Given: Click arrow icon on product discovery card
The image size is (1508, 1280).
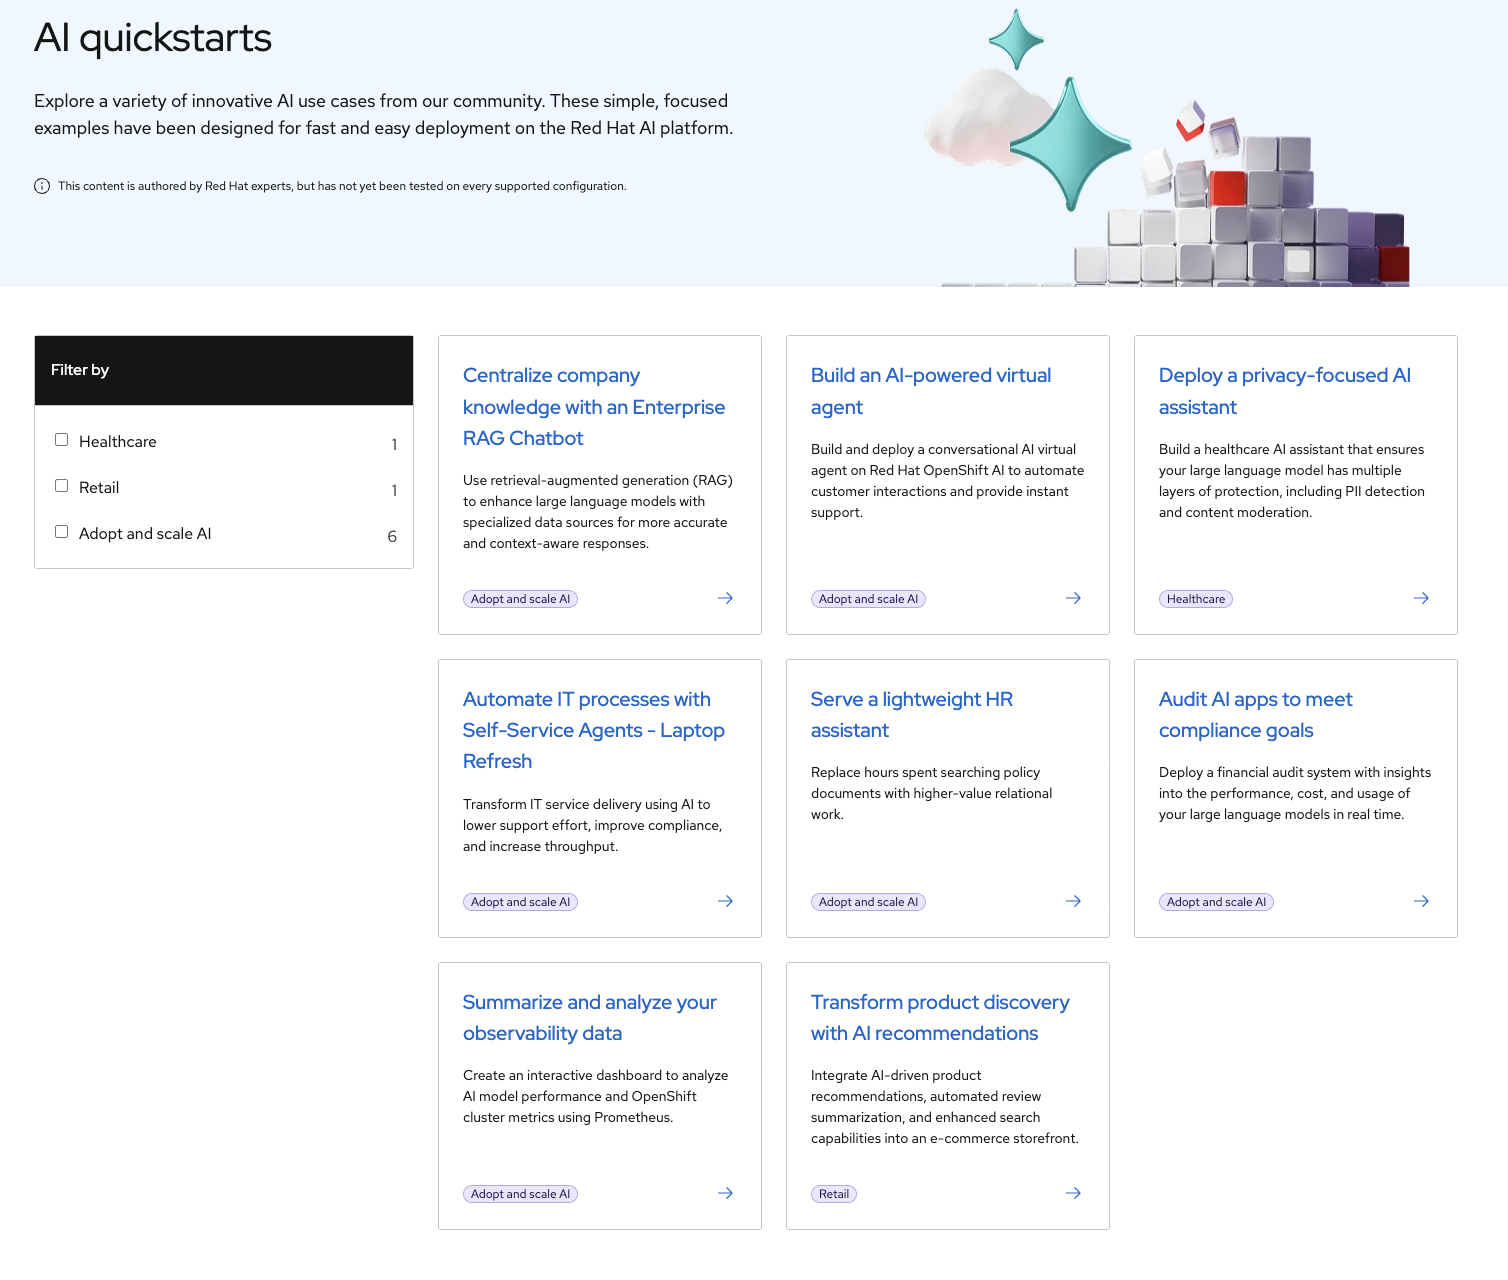Looking at the screenshot, I should point(1073,1193).
